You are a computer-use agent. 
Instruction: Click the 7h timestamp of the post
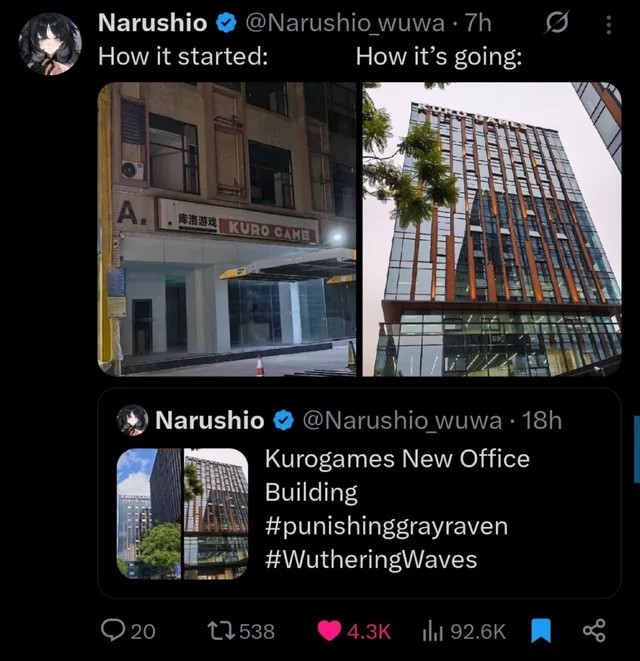478,23
